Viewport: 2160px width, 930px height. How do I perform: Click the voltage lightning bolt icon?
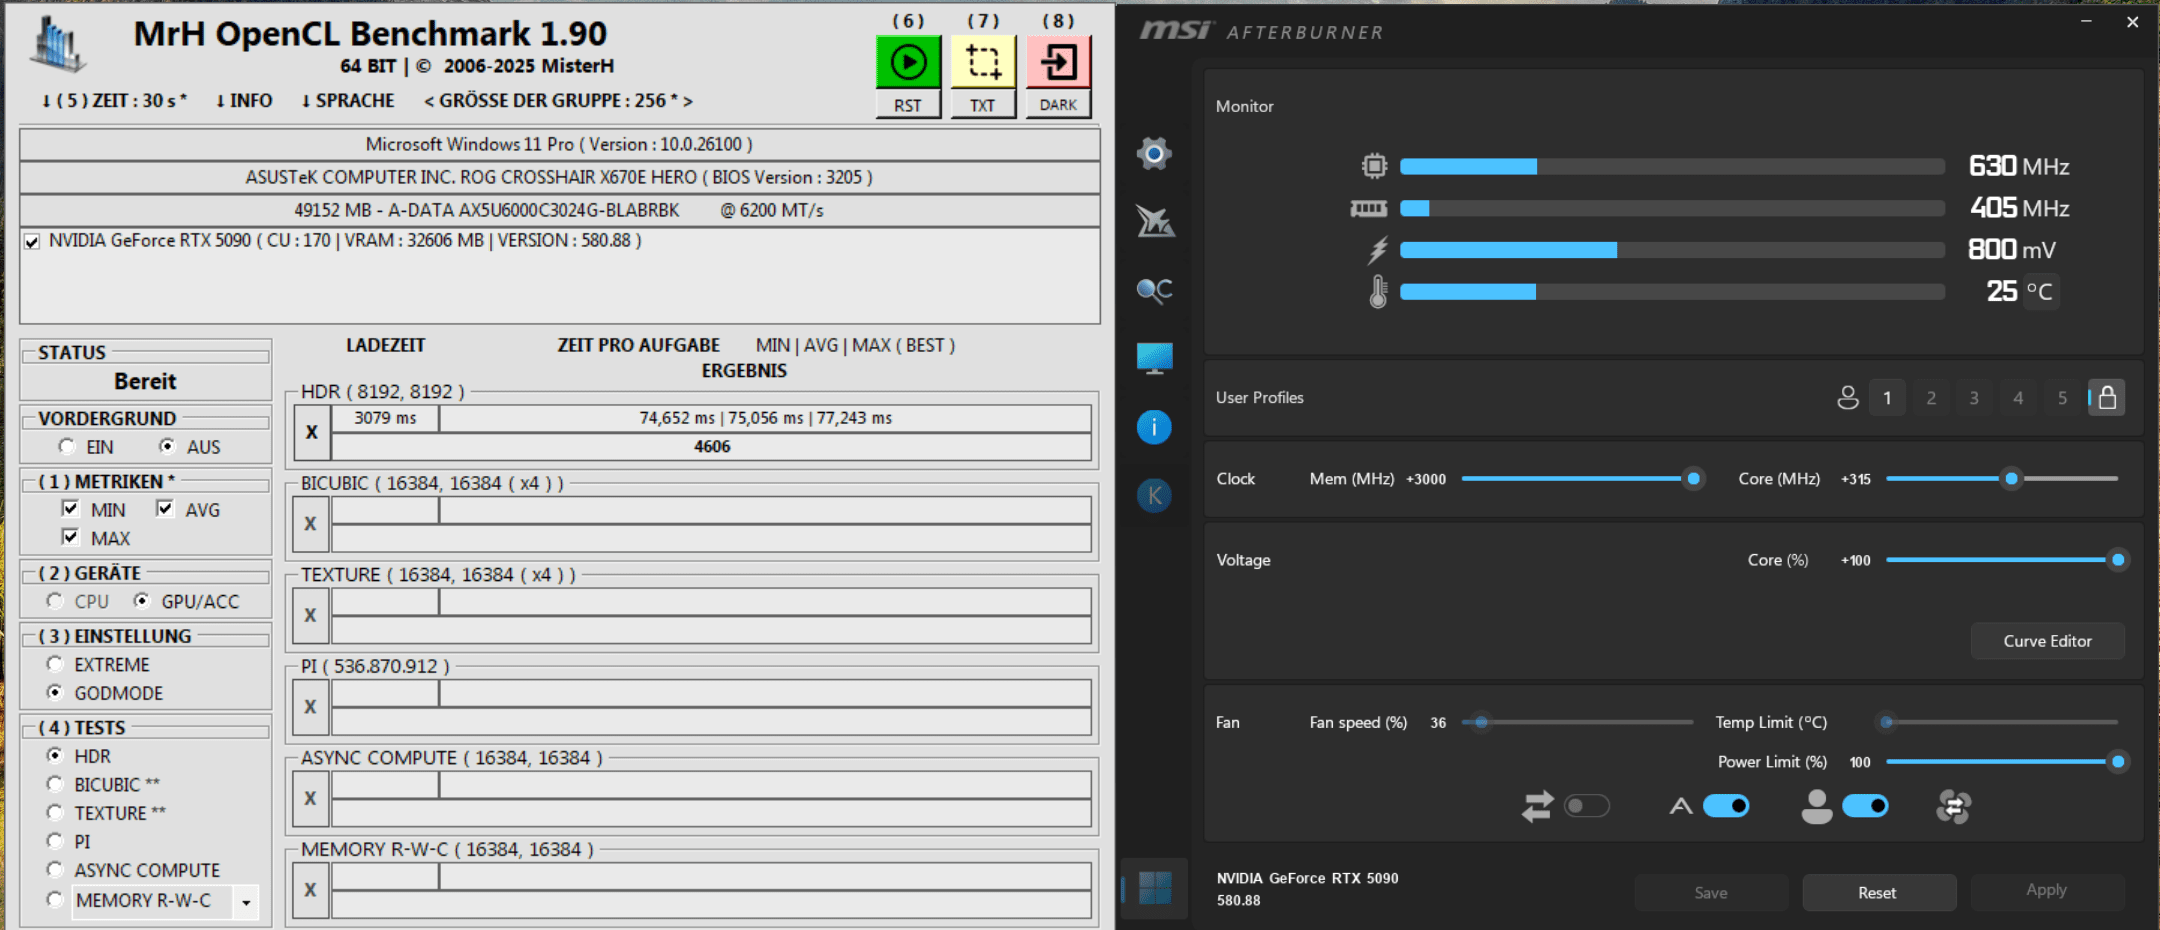pyautogui.click(x=1378, y=250)
